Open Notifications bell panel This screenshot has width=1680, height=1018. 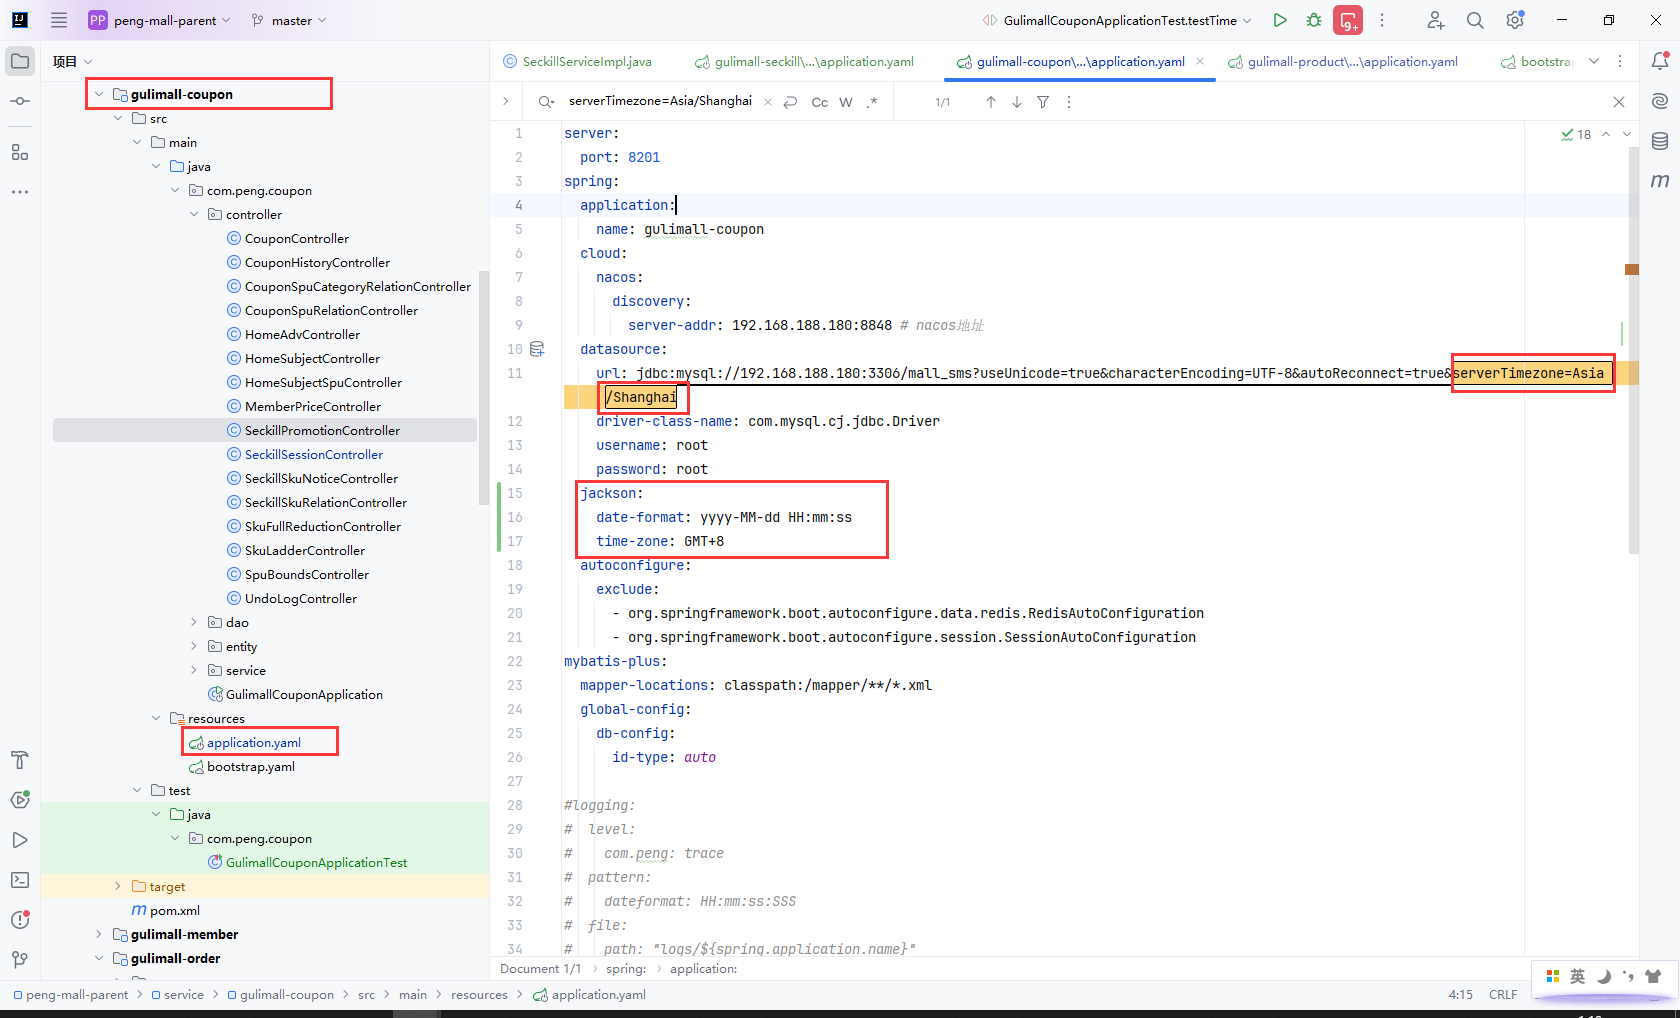1660,61
